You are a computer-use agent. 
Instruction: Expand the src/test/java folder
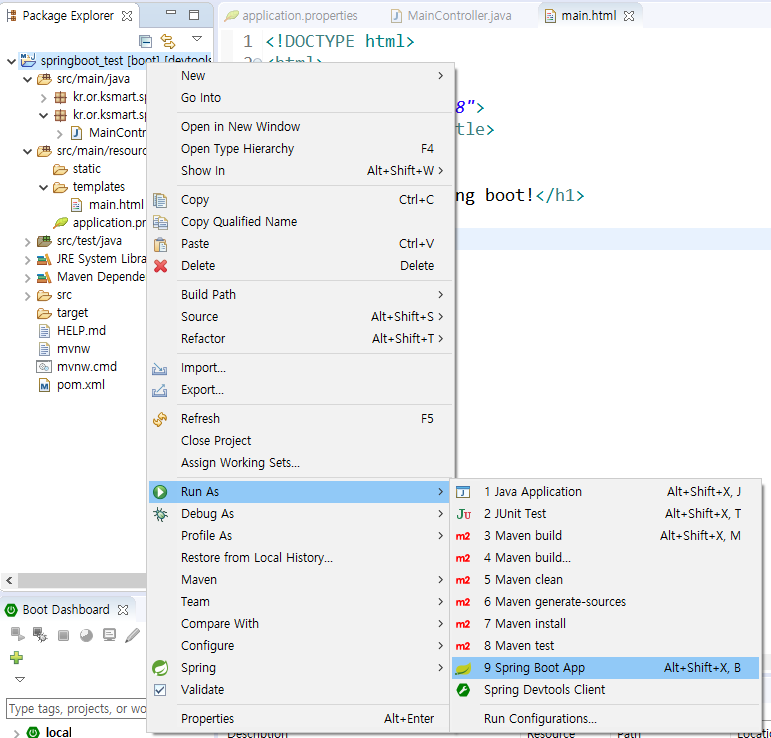pos(28,241)
